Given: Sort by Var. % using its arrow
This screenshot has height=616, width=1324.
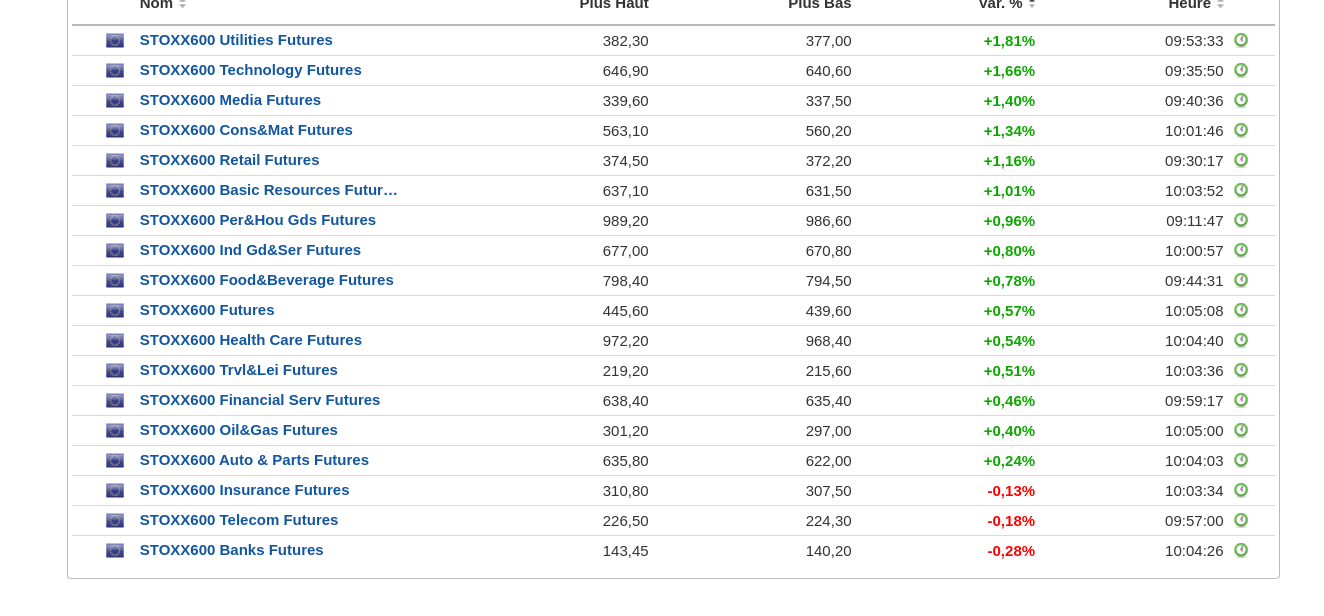Looking at the screenshot, I should coord(1032,5).
